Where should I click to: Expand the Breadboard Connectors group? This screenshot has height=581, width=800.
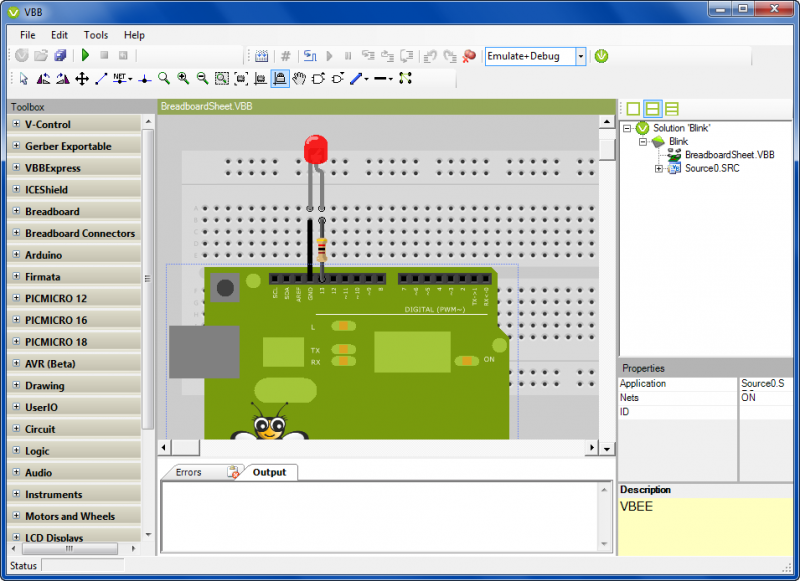[x=16, y=233]
